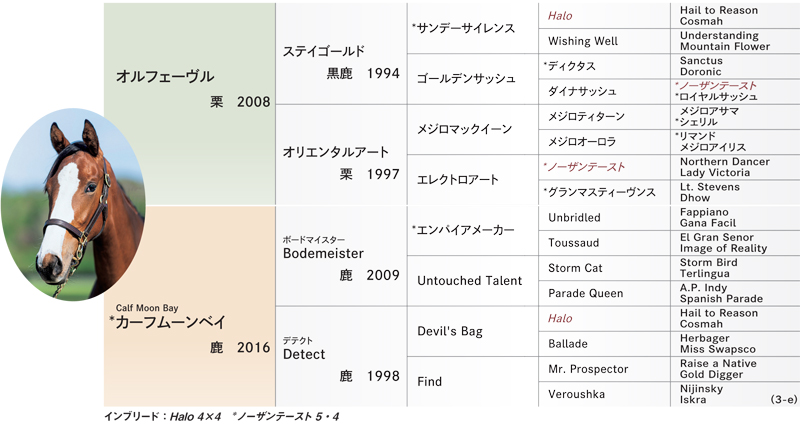Select Storm Cat in pedigree
The width and height of the screenshot is (800, 425).
point(575,268)
